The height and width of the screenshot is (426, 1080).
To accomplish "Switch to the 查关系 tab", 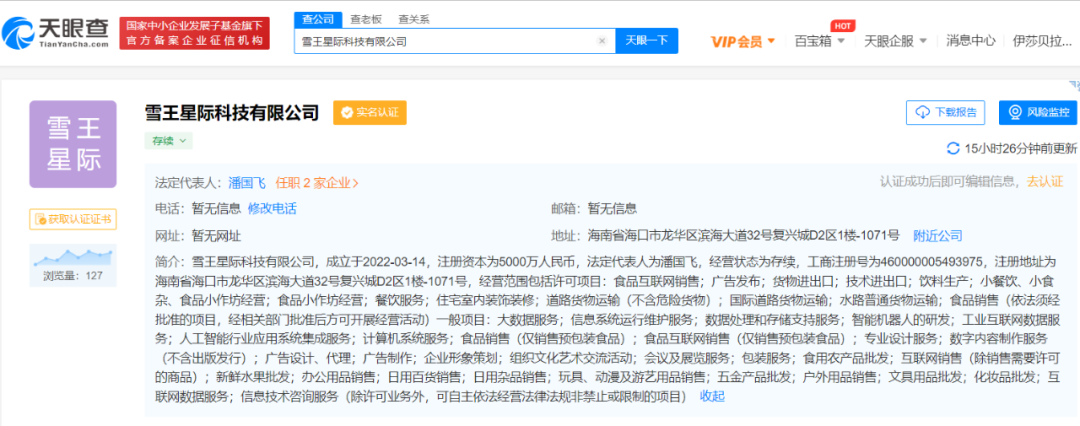I will (413, 19).
